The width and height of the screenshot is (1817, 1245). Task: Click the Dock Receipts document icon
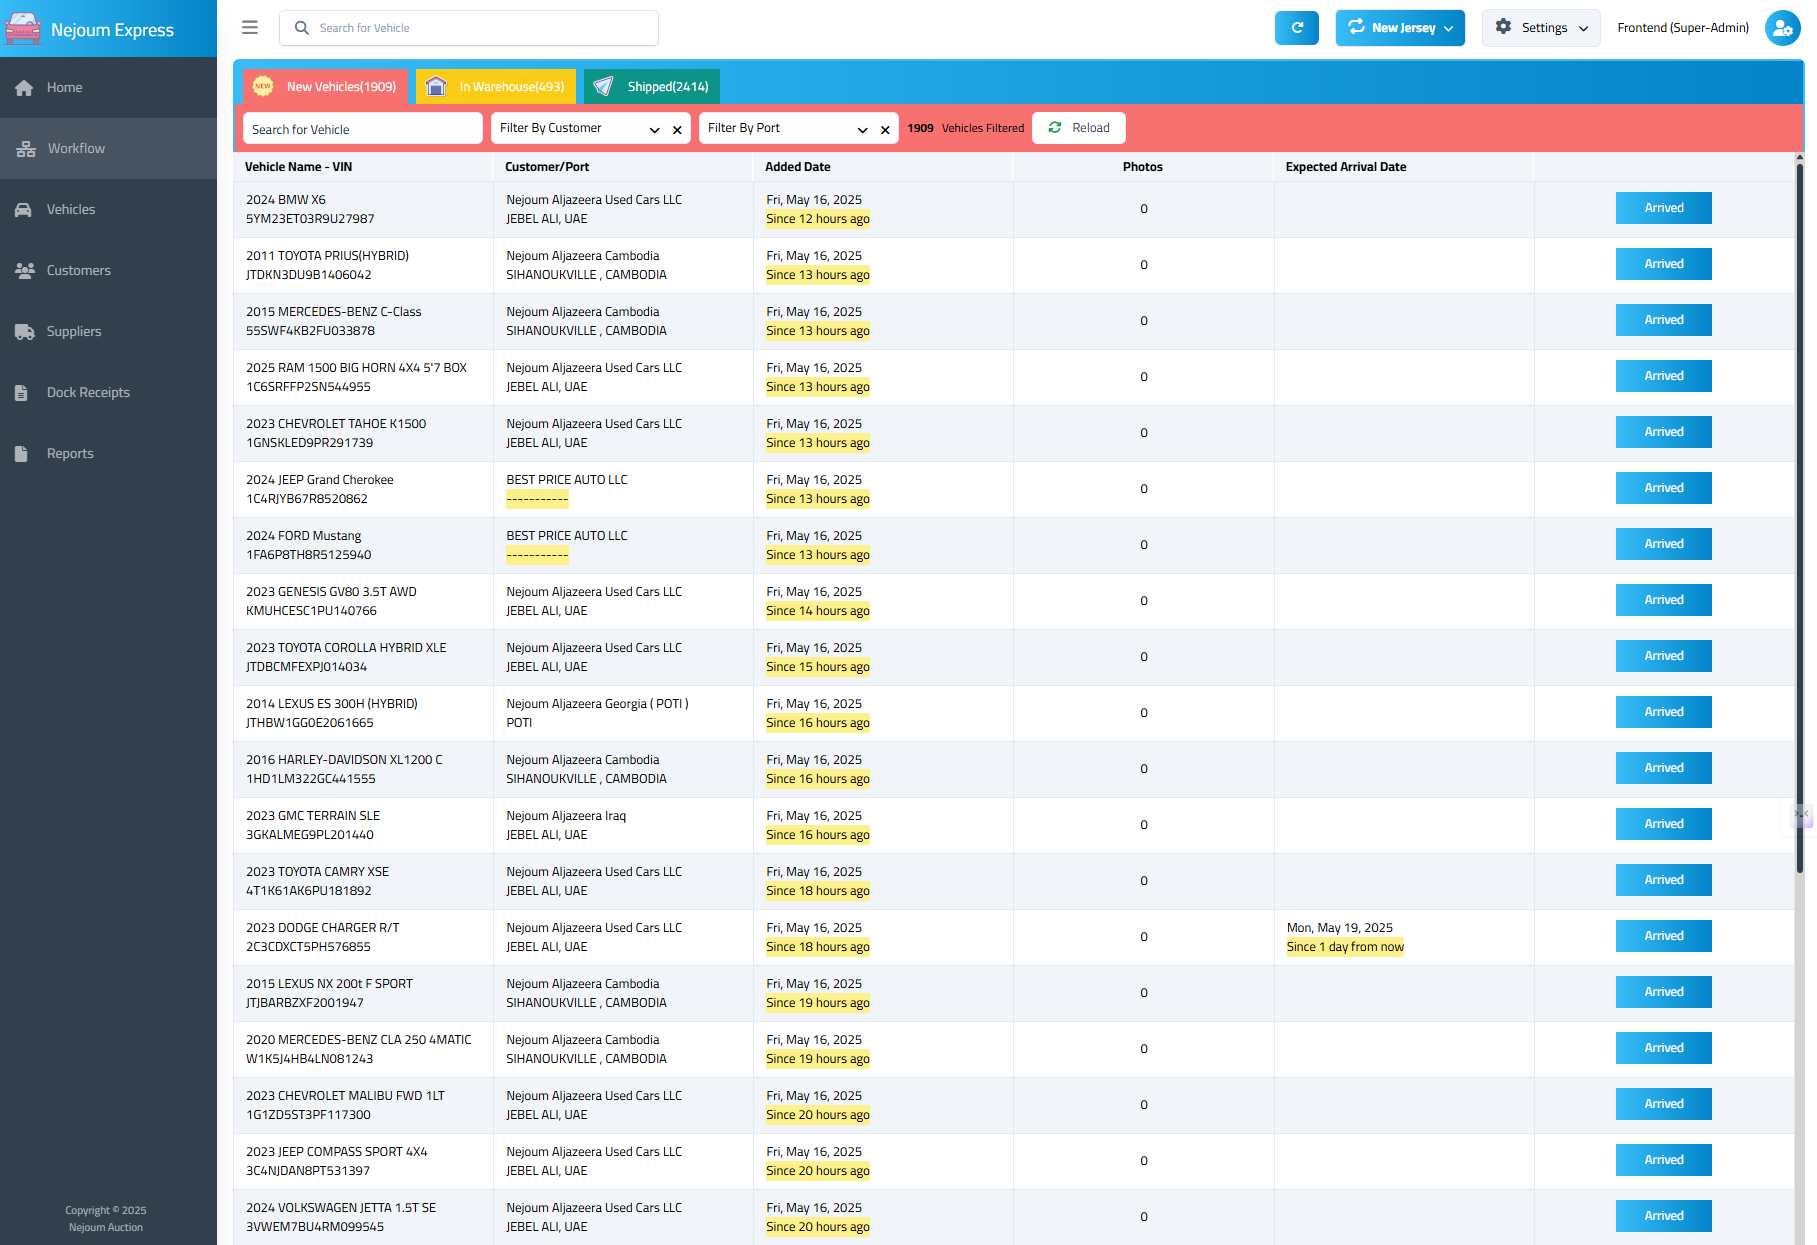click(x=21, y=393)
